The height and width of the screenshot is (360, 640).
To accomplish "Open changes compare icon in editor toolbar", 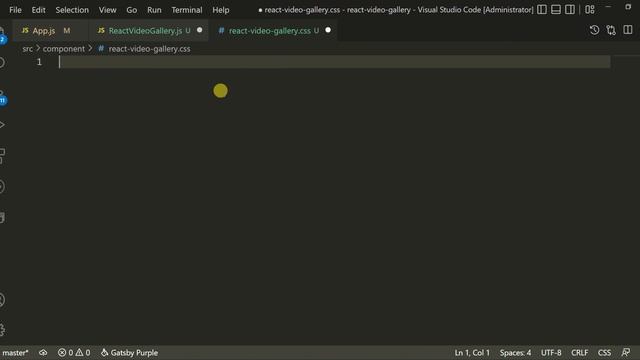I will pos(611,30).
